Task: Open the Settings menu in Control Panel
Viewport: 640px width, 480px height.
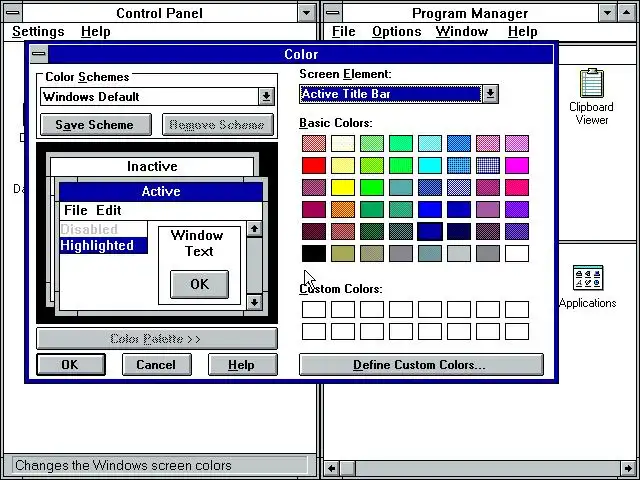Action: (x=38, y=31)
